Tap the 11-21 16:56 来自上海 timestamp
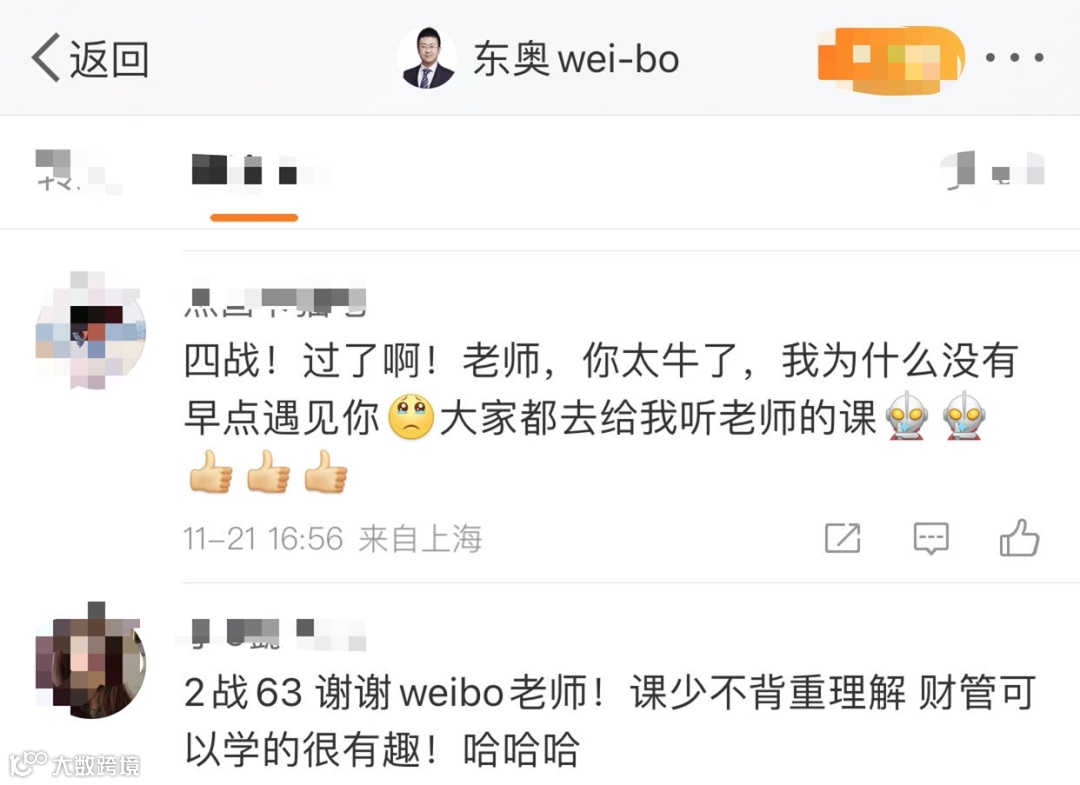Screen dimensions: 1080x785 coord(333,538)
